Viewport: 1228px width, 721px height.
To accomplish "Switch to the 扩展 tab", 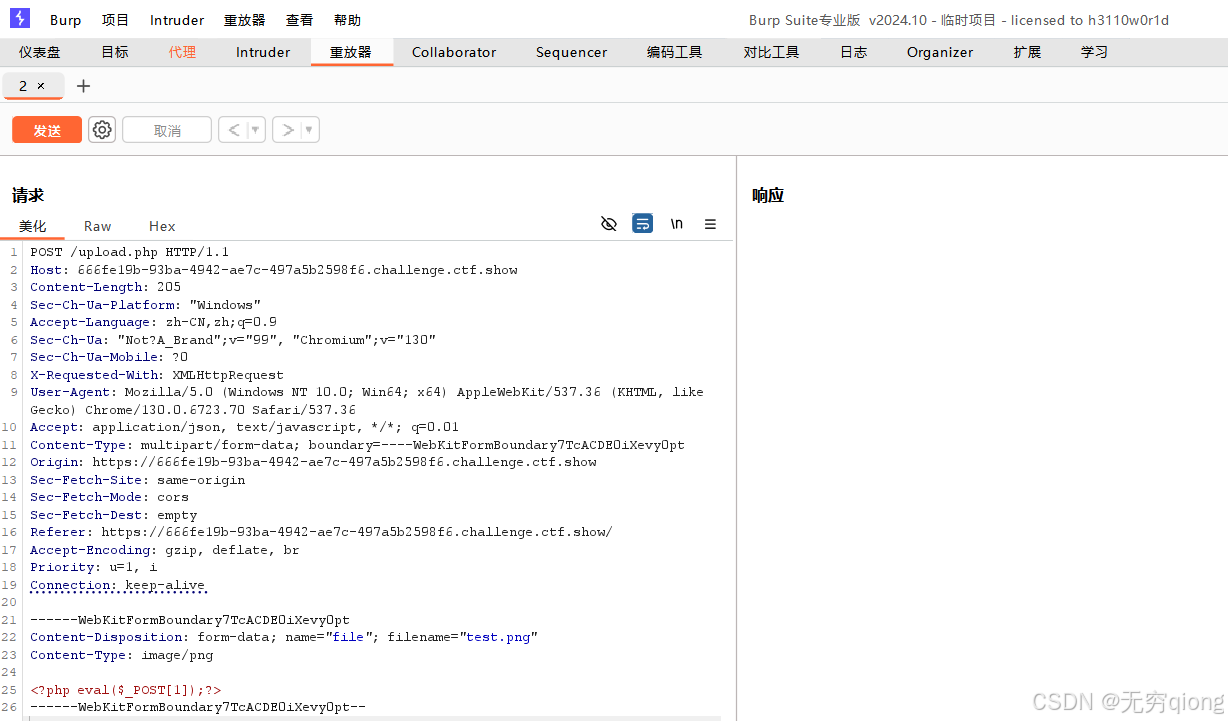I will point(1027,52).
